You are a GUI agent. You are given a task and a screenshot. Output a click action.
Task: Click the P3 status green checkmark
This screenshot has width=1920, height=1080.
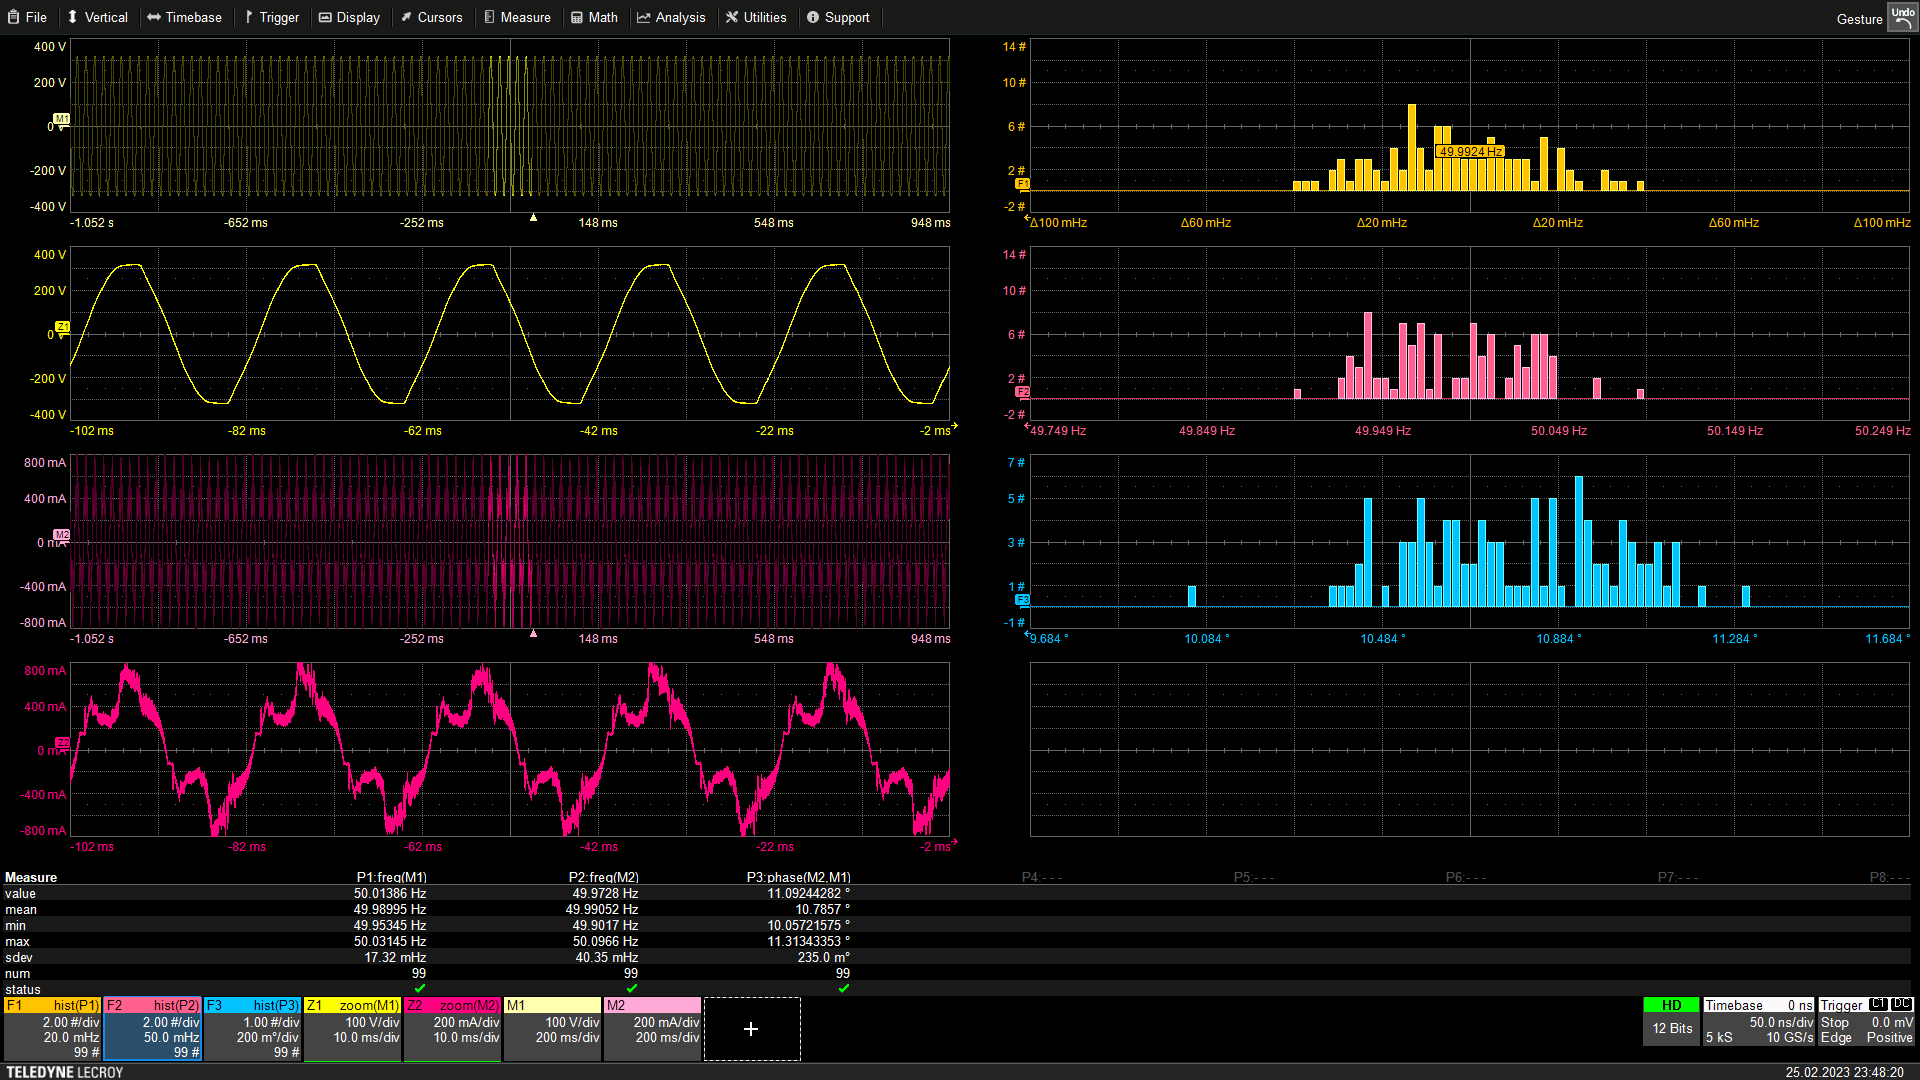pos(844,989)
